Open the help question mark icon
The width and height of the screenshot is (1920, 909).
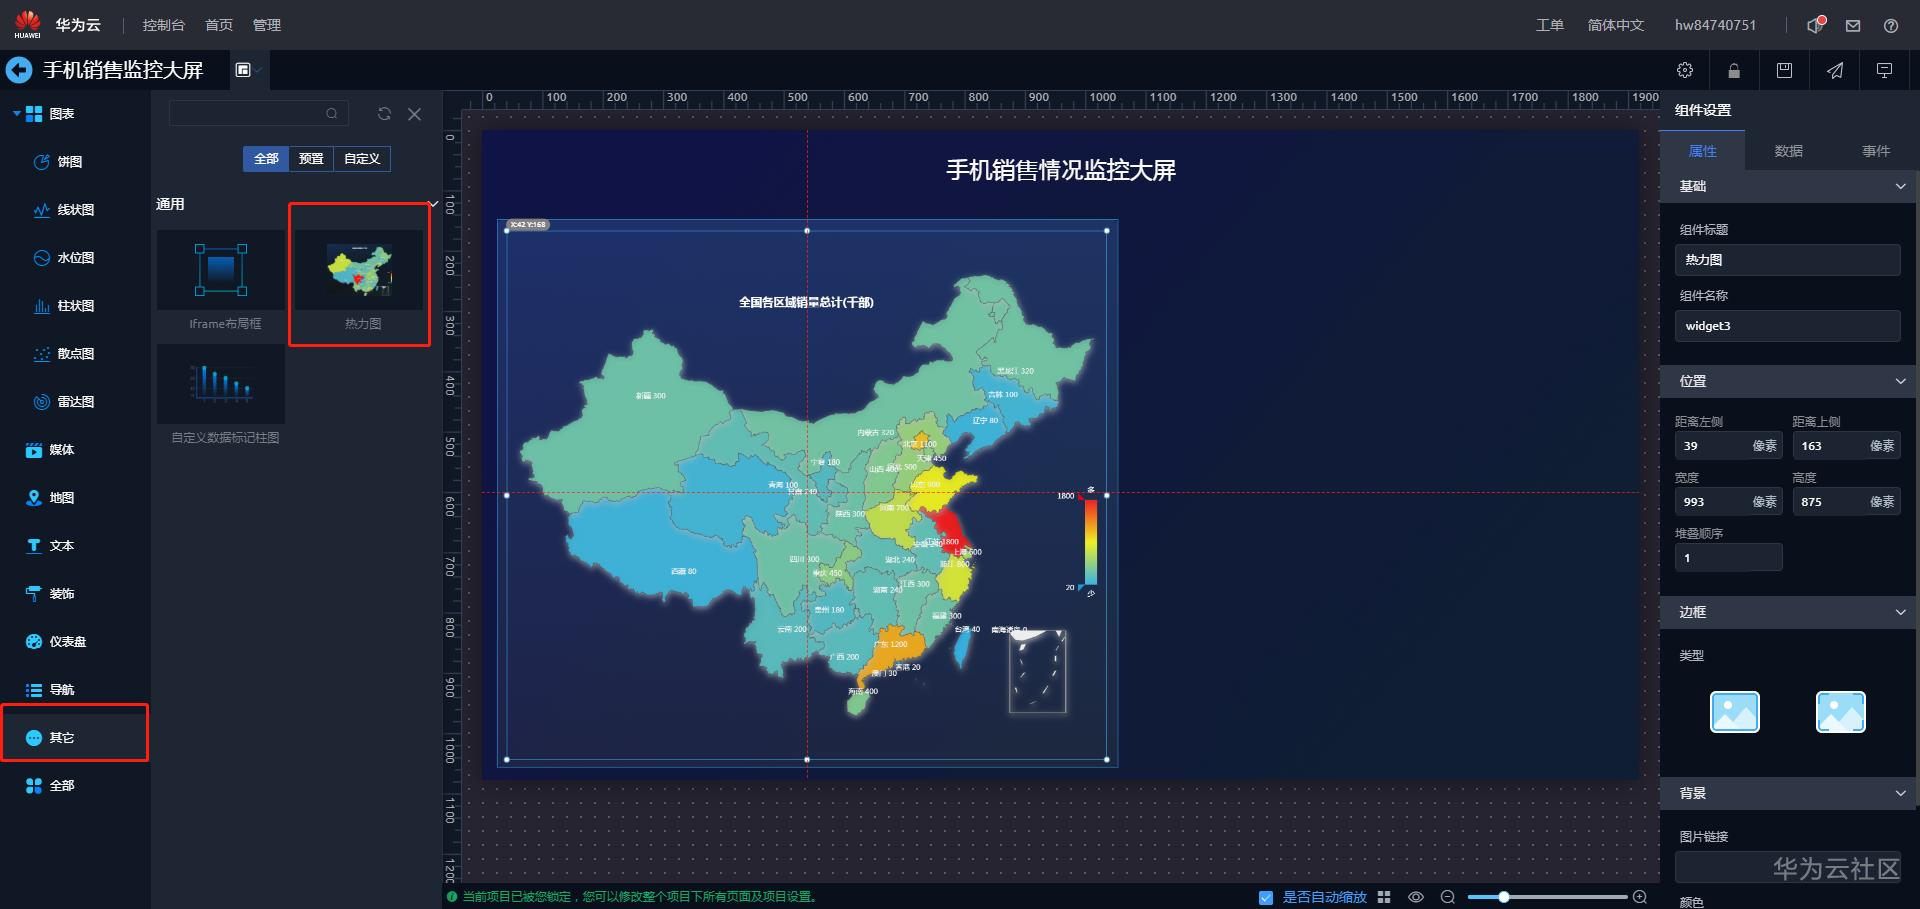click(1891, 26)
